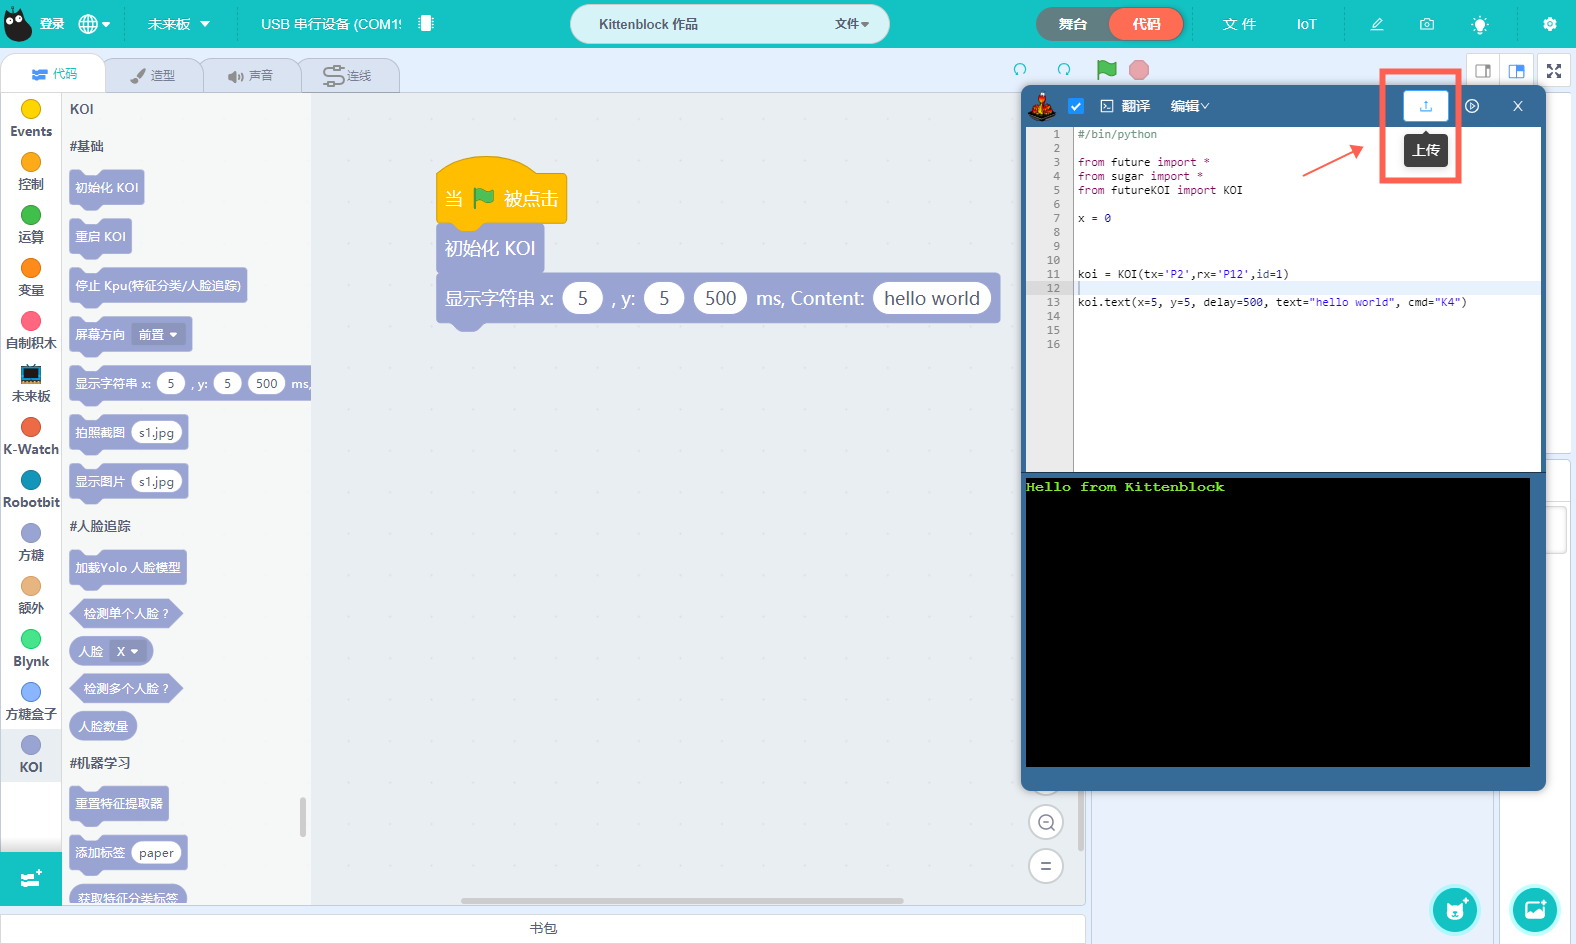Click the USB 串行设备 serial connection button

pyautogui.click(x=331, y=24)
